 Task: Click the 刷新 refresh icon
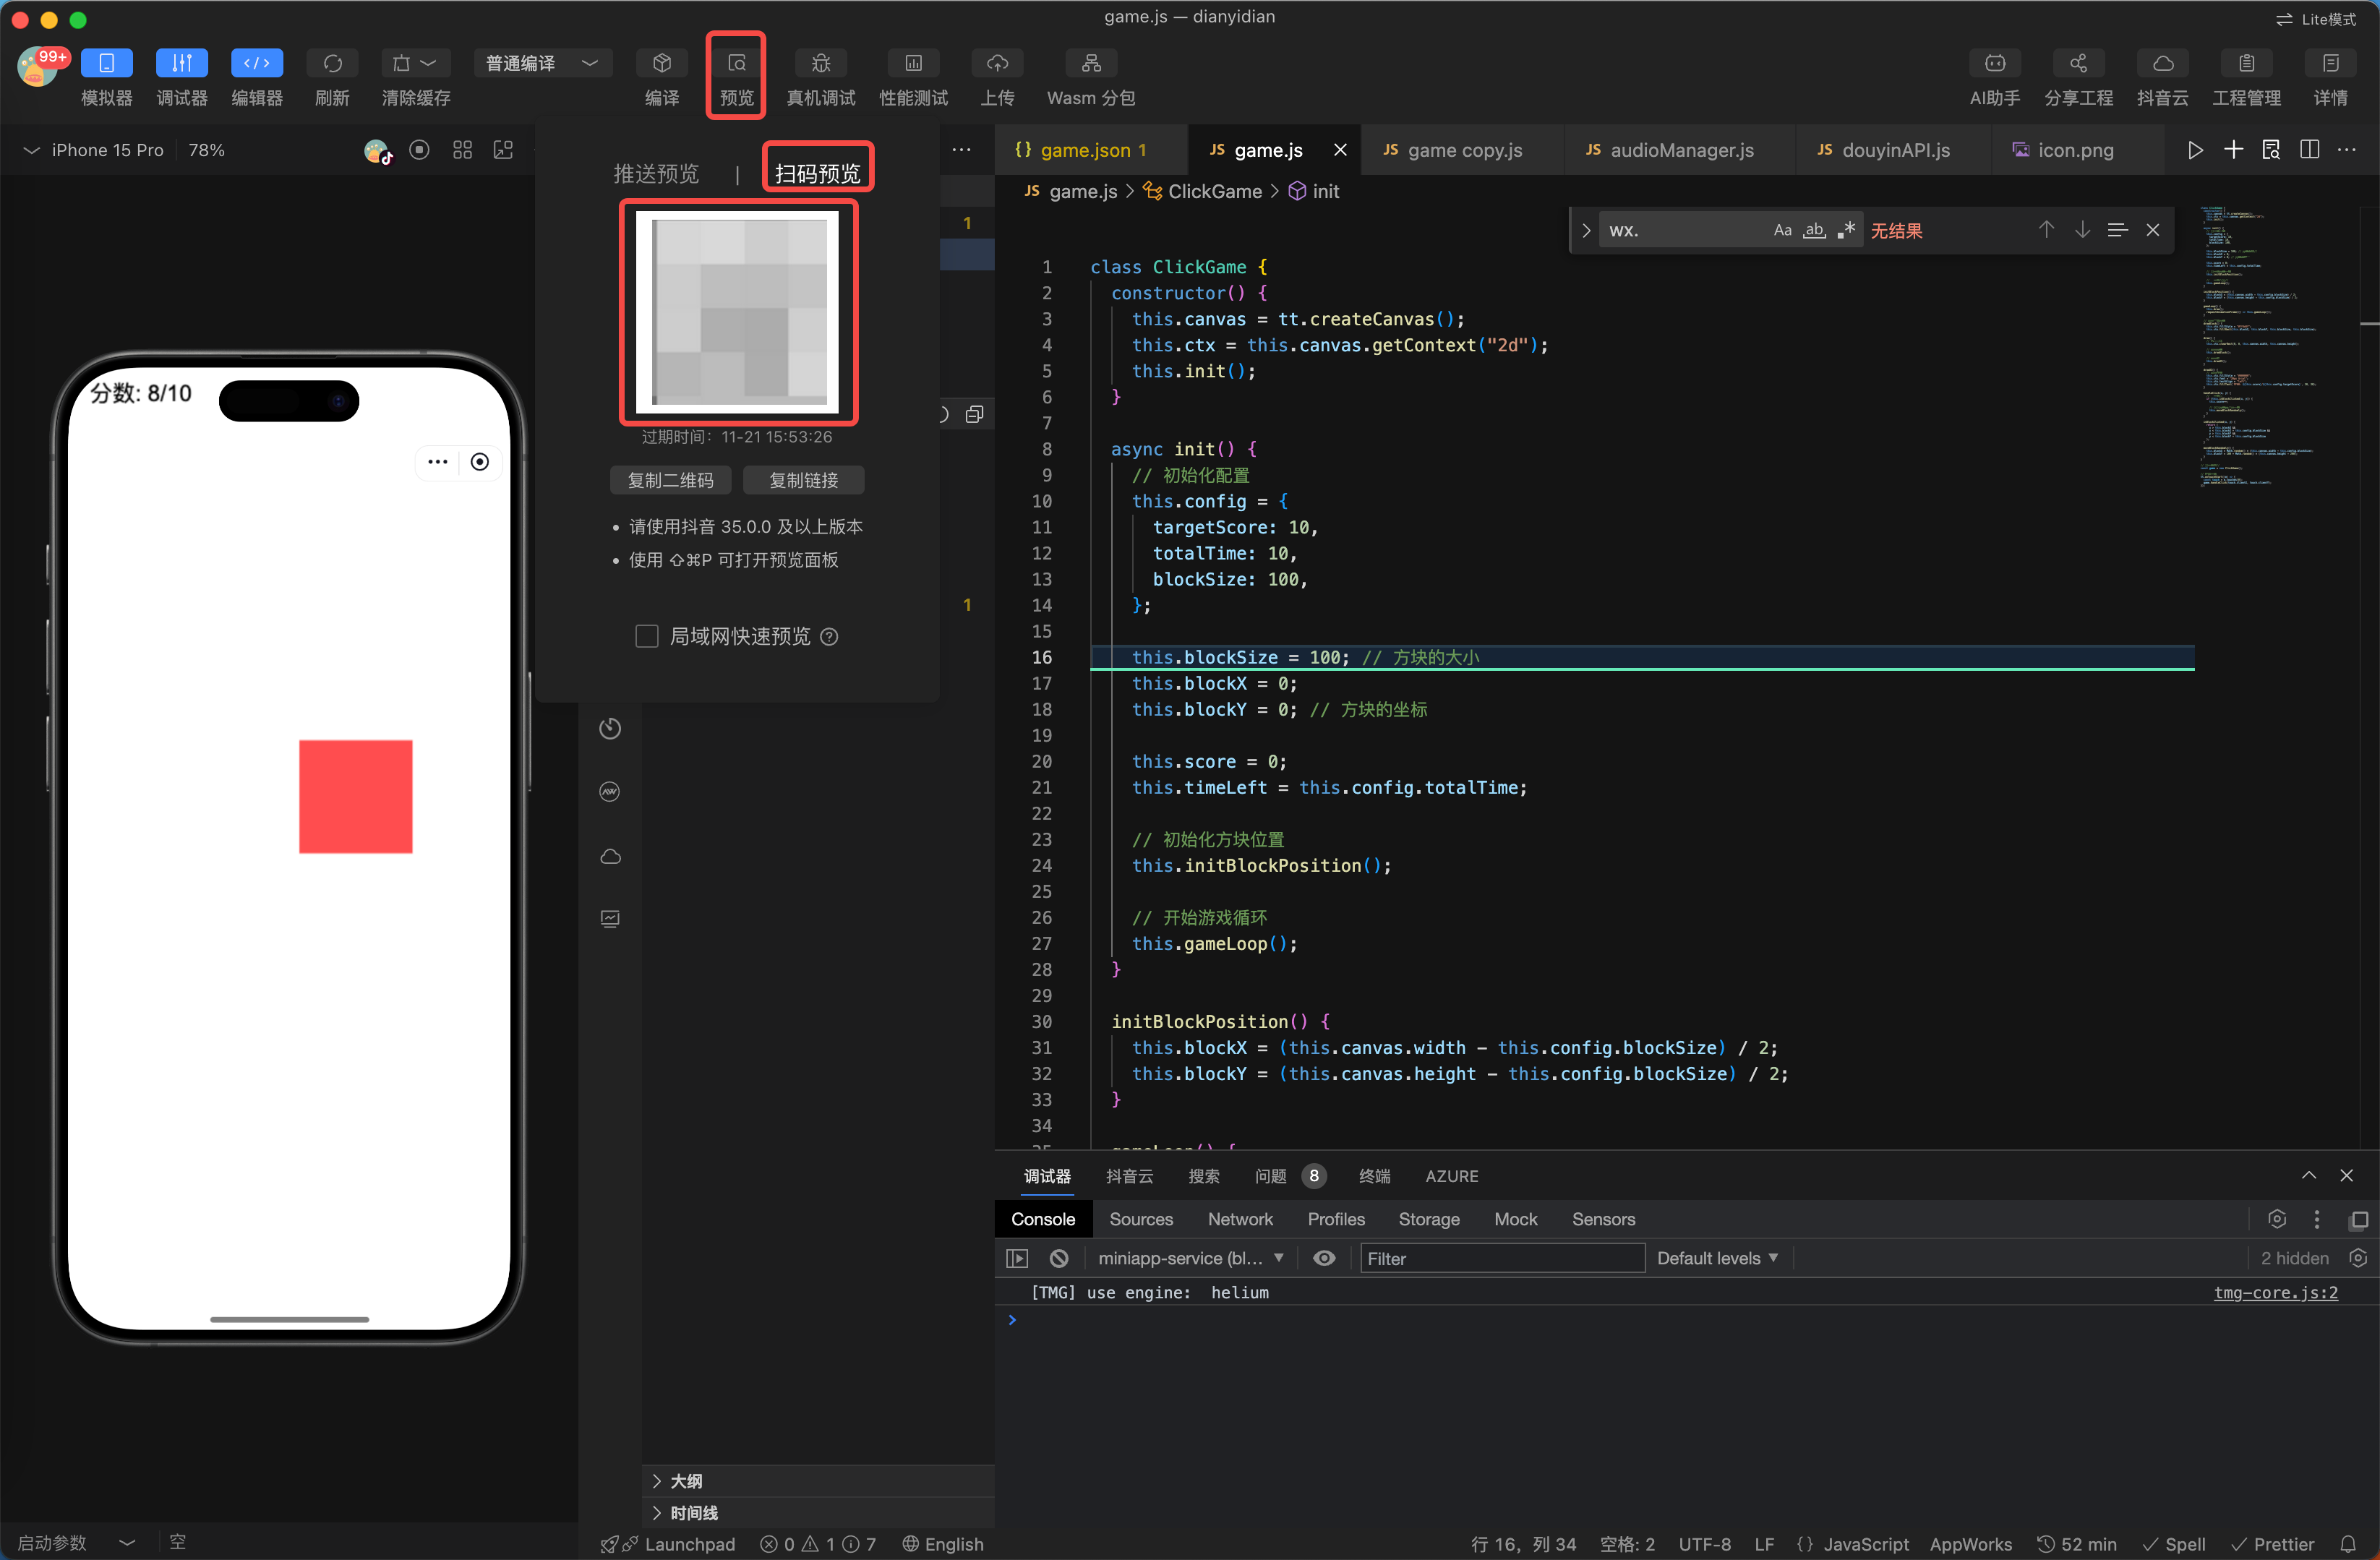tap(332, 64)
